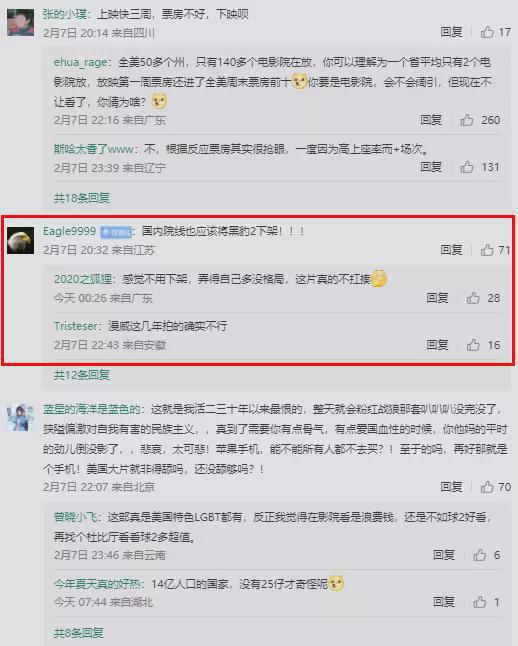This screenshot has width=518, height=646.
Task: Like 曾晓小飞's reply with 6 likes
Action: point(479,555)
